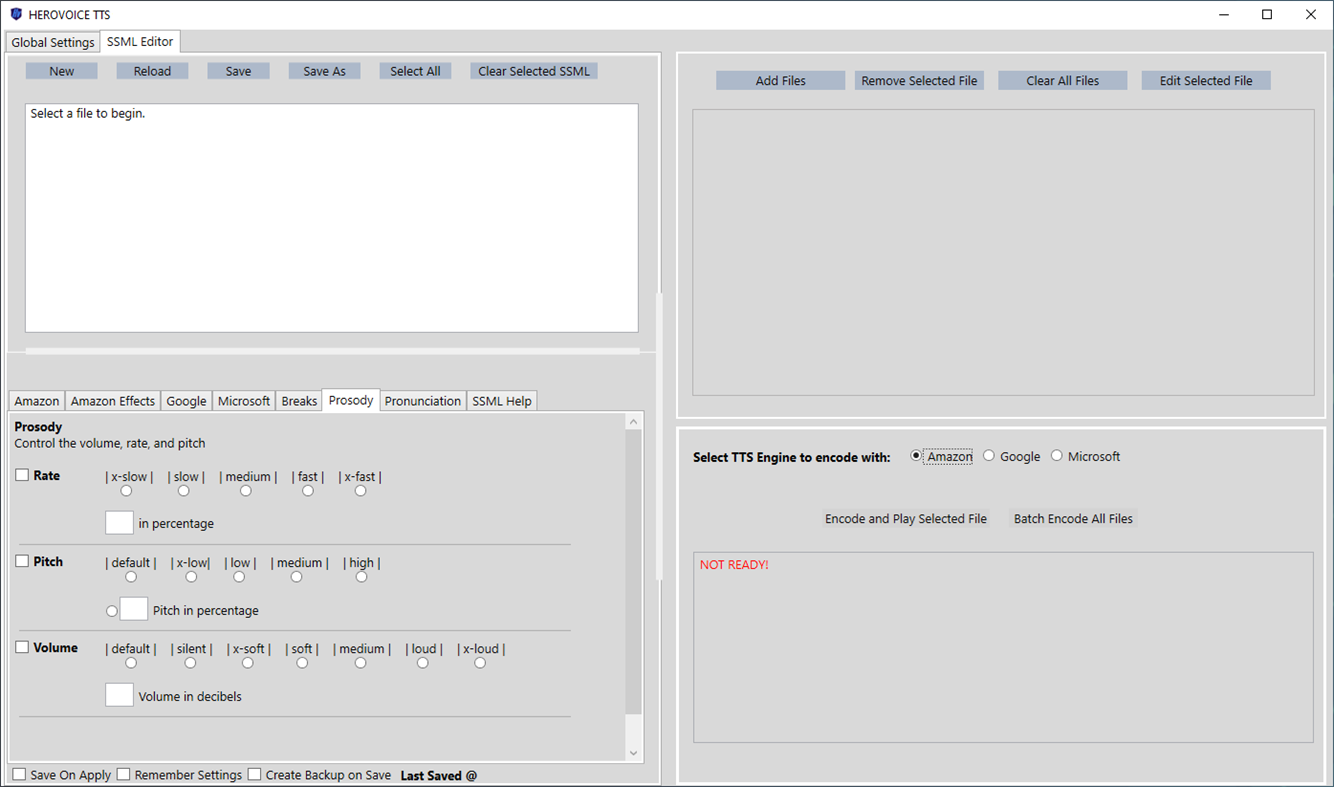Open the Amazon Effects tab
Screen dimensions: 1334x787
pyautogui.click(x=112, y=400)
